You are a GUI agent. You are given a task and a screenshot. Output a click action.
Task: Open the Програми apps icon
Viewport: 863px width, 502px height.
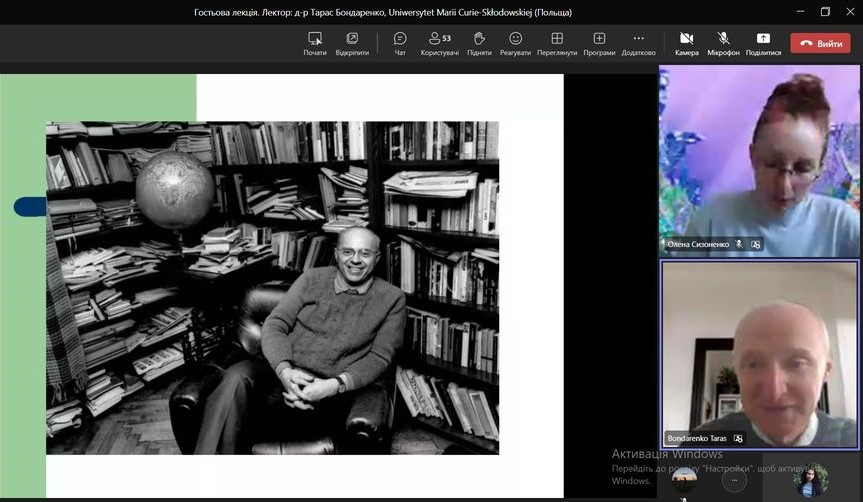pyautogui.click(x=599, y=43)
